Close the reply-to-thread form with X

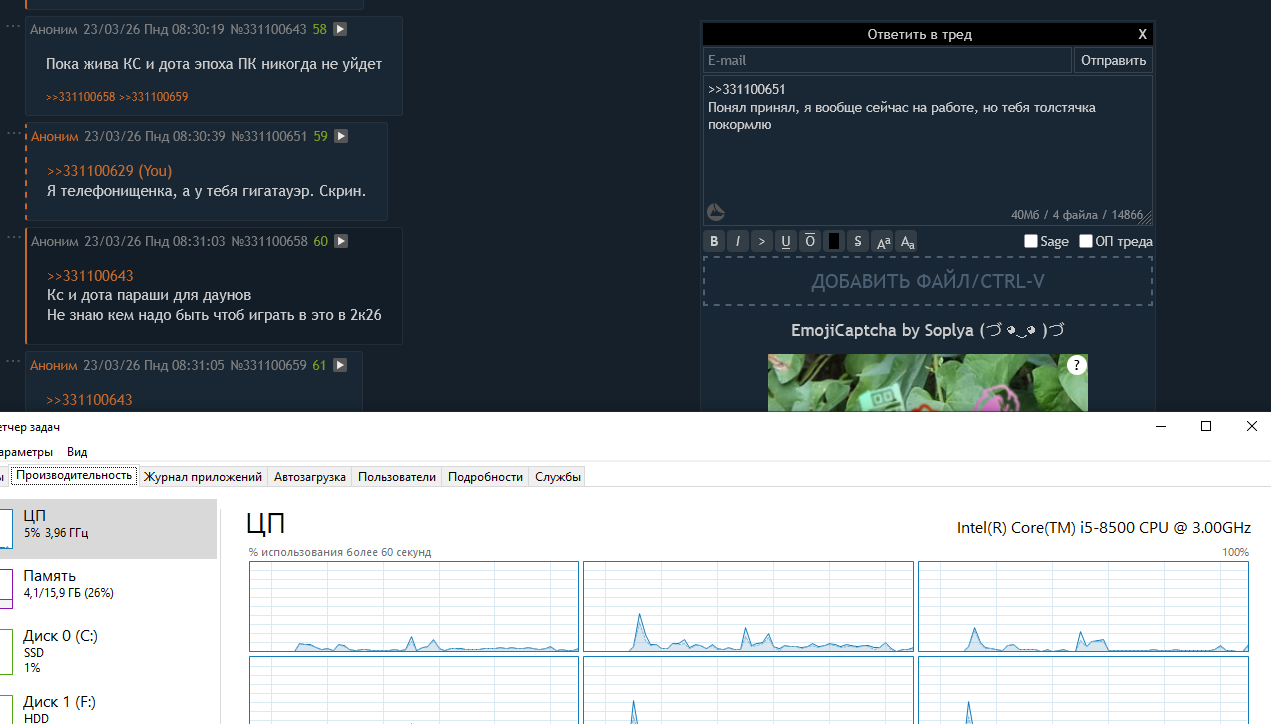pyautogui.click(x=1142, y=34)
